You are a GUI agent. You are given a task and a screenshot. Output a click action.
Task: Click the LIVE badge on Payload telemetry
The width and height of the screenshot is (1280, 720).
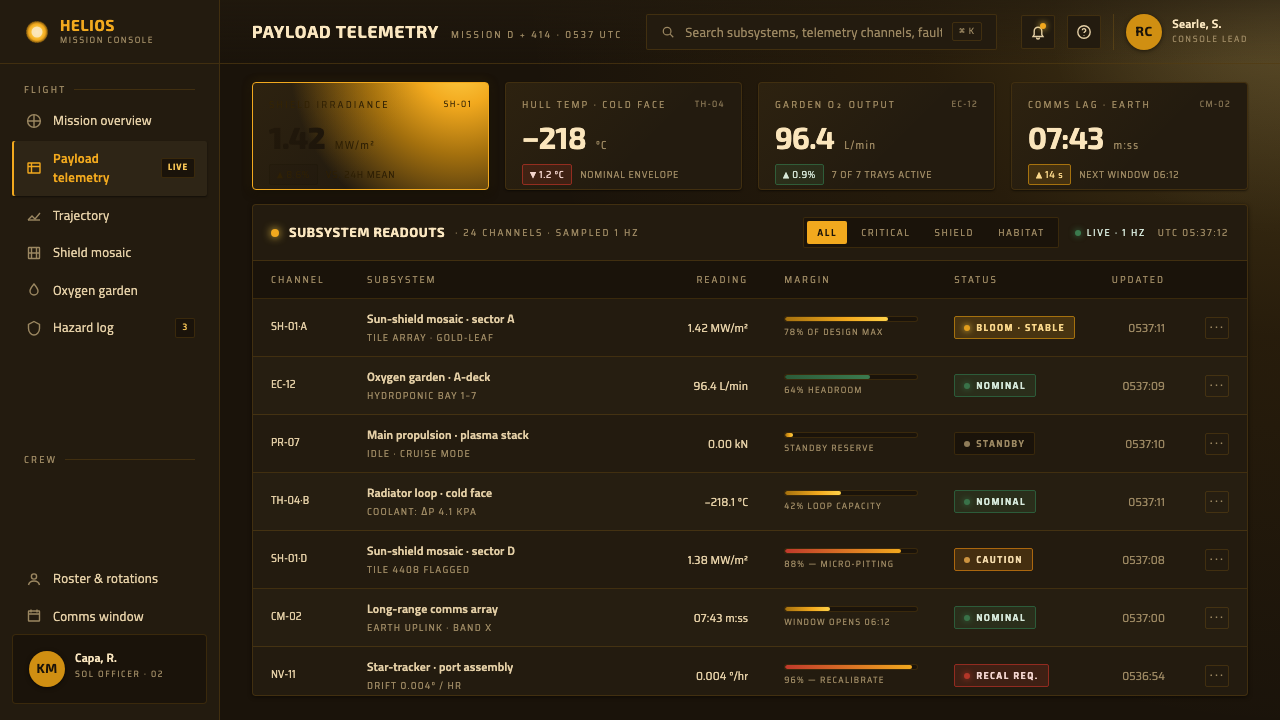[x=178, y=168]
